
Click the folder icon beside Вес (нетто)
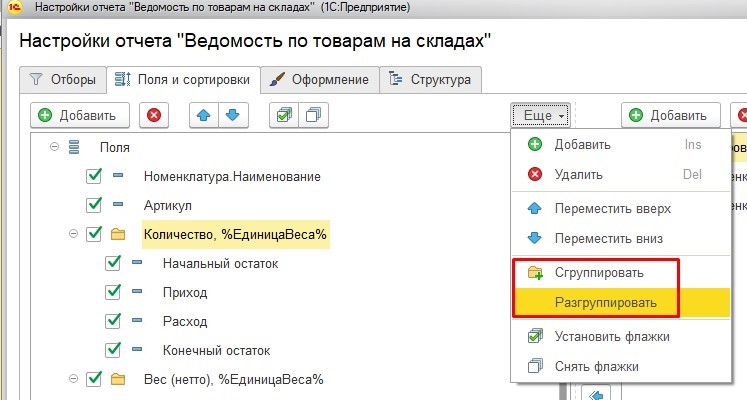[x=119, y=379]
